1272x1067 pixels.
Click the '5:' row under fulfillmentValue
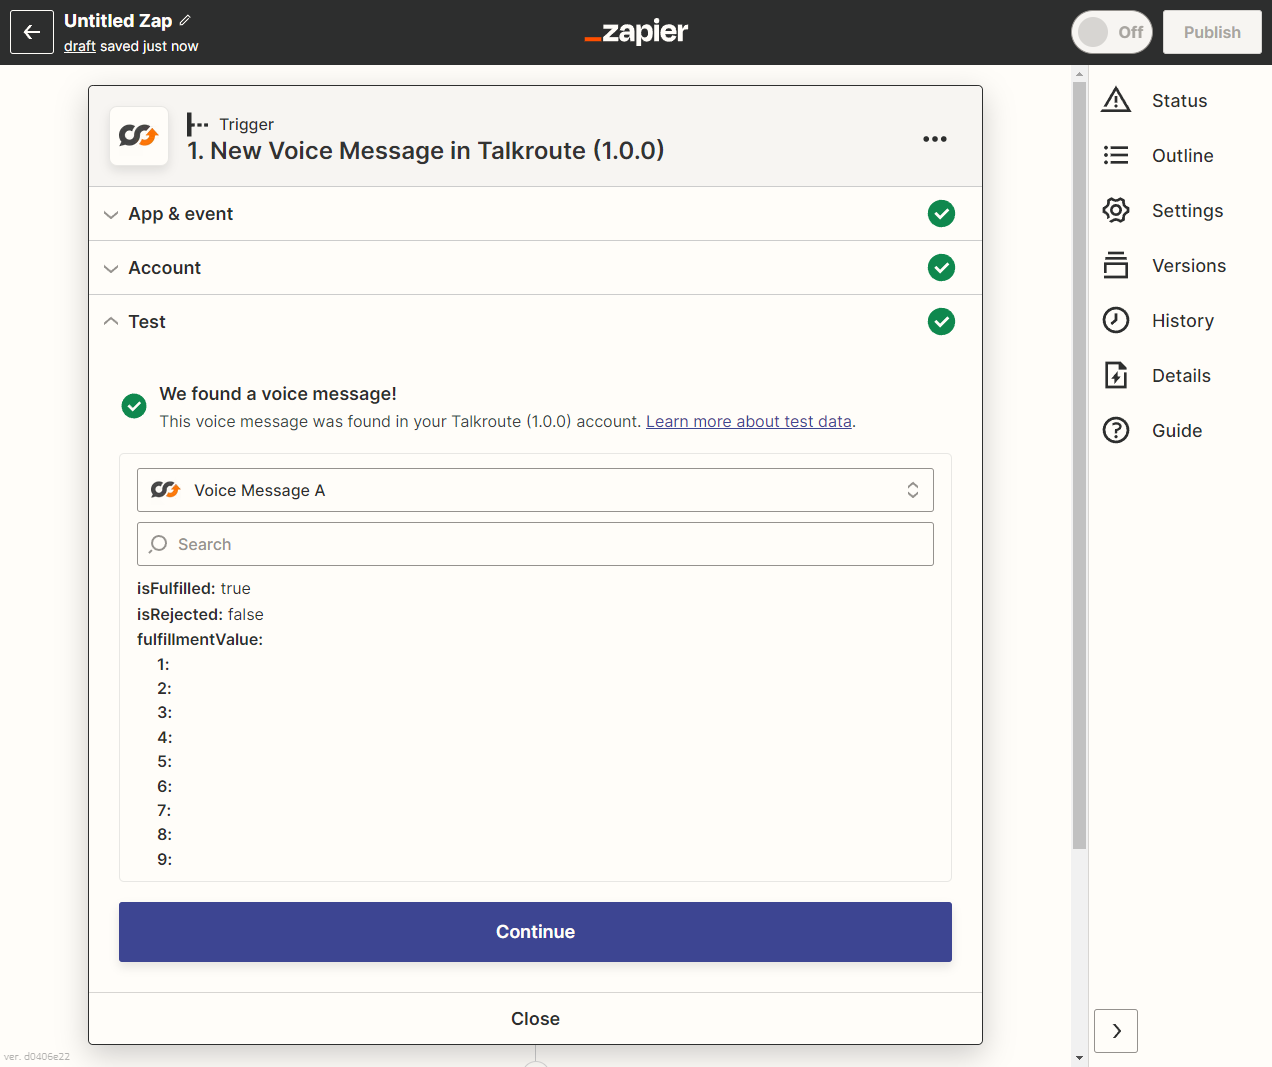[164, 761]
